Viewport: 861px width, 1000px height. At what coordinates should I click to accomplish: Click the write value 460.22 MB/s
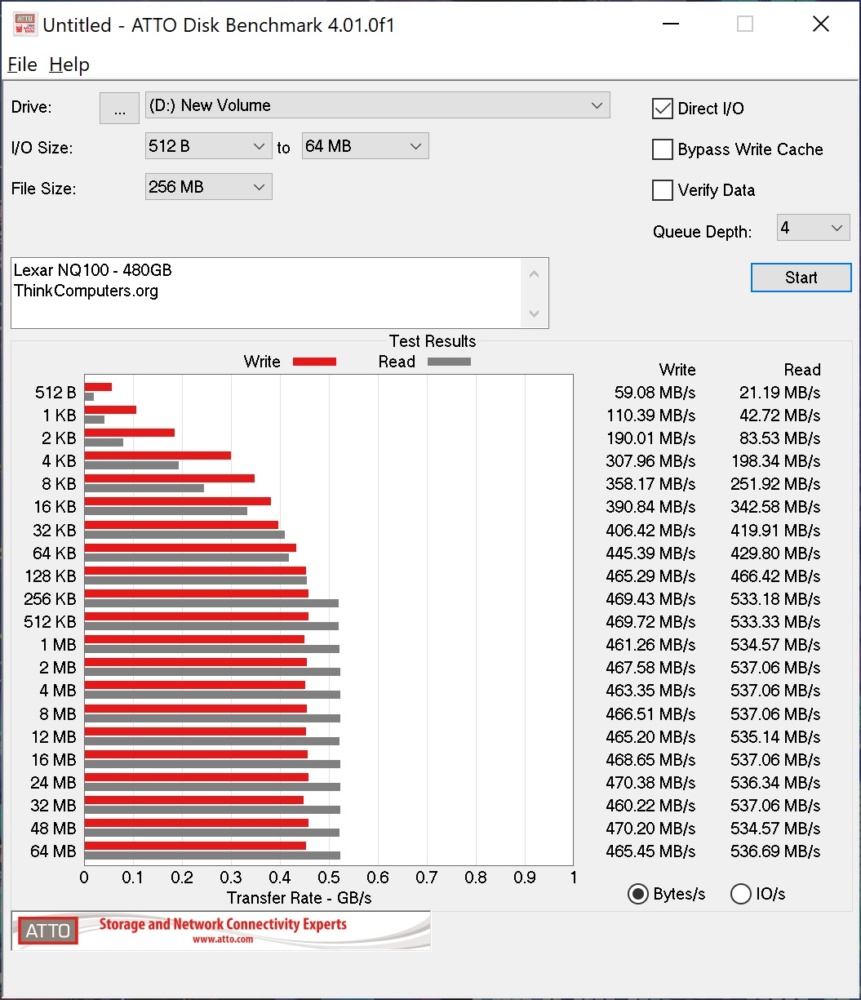(651, 805)
